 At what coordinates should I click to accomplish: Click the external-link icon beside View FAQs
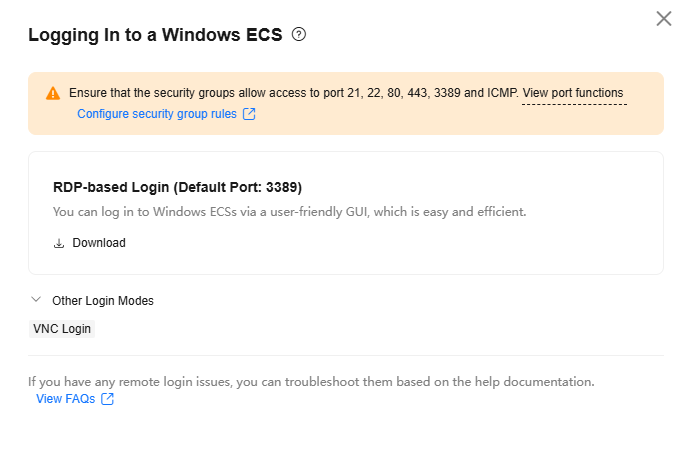108,399
